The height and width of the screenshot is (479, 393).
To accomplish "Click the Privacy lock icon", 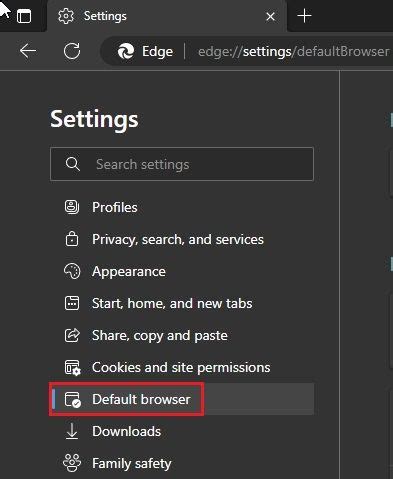I will click(72, 239).
